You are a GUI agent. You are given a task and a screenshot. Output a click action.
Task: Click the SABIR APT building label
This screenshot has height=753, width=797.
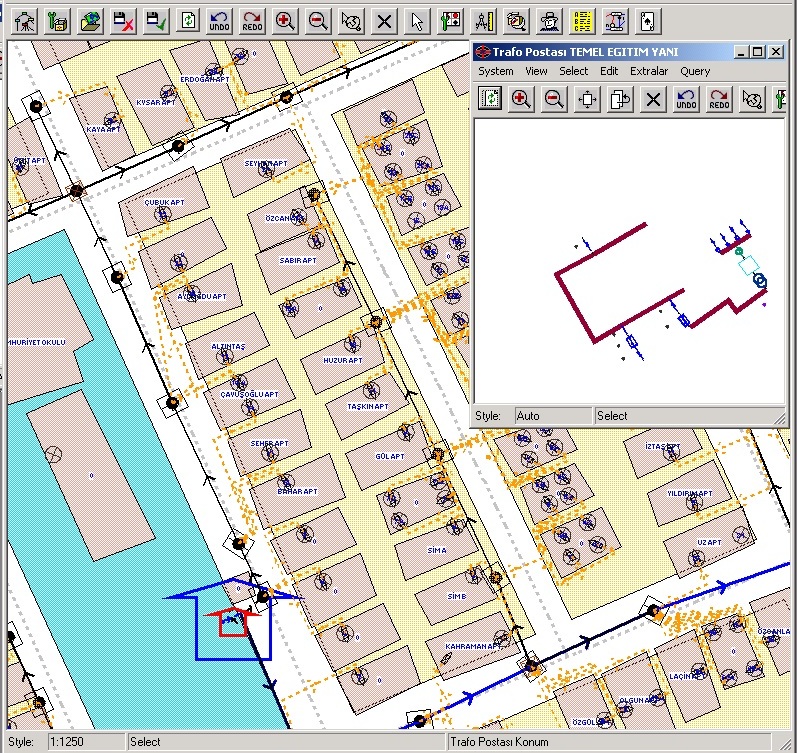[298, 260]
